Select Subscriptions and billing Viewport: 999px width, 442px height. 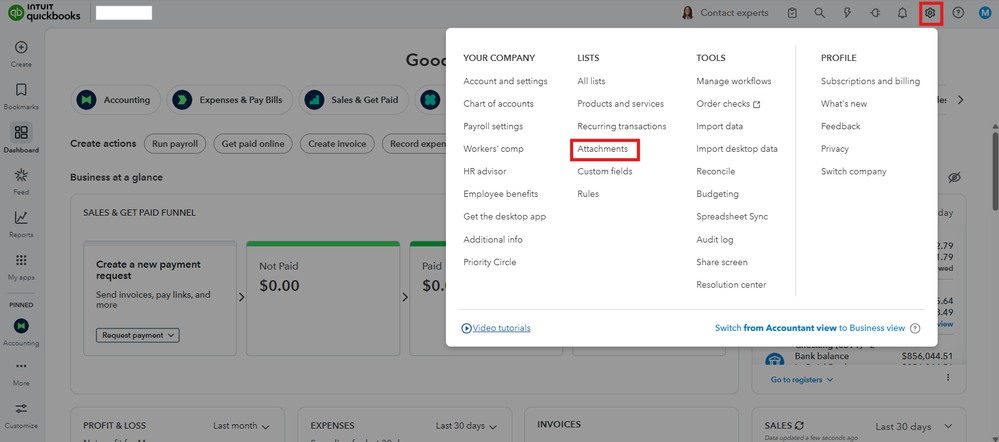[870, 81]
